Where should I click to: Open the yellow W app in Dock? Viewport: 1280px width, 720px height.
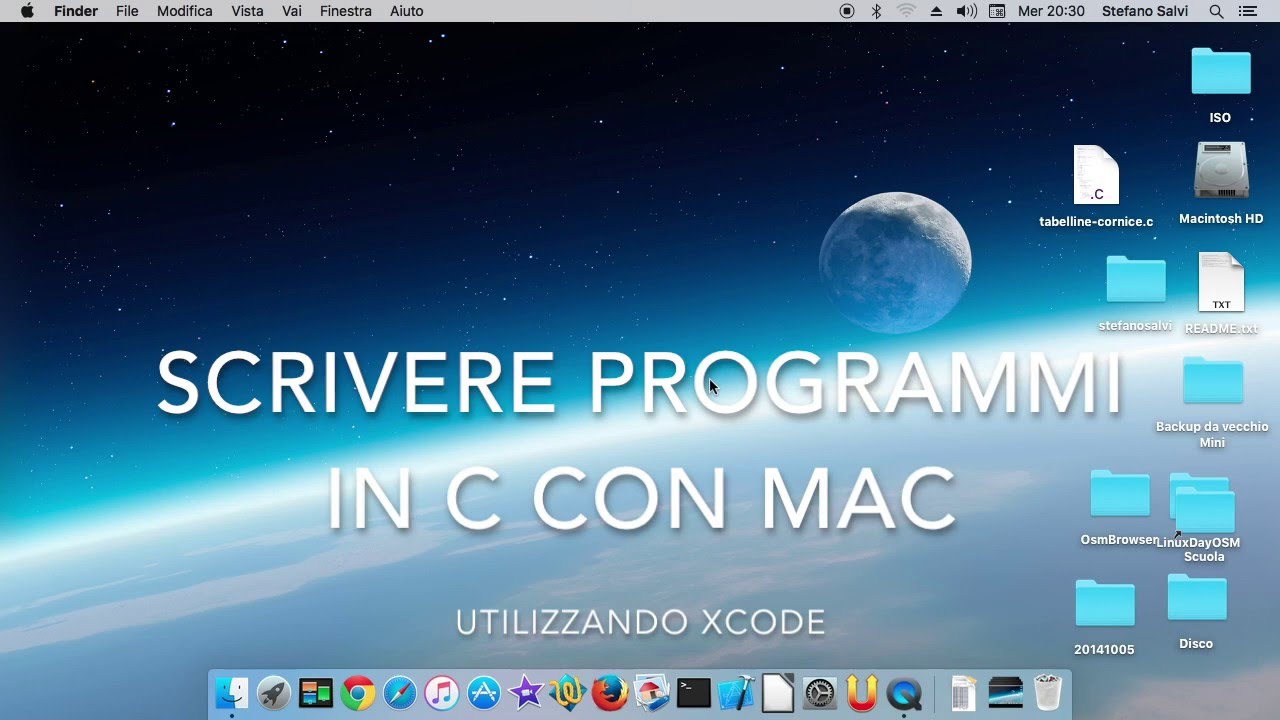click(x=567, y=692)
